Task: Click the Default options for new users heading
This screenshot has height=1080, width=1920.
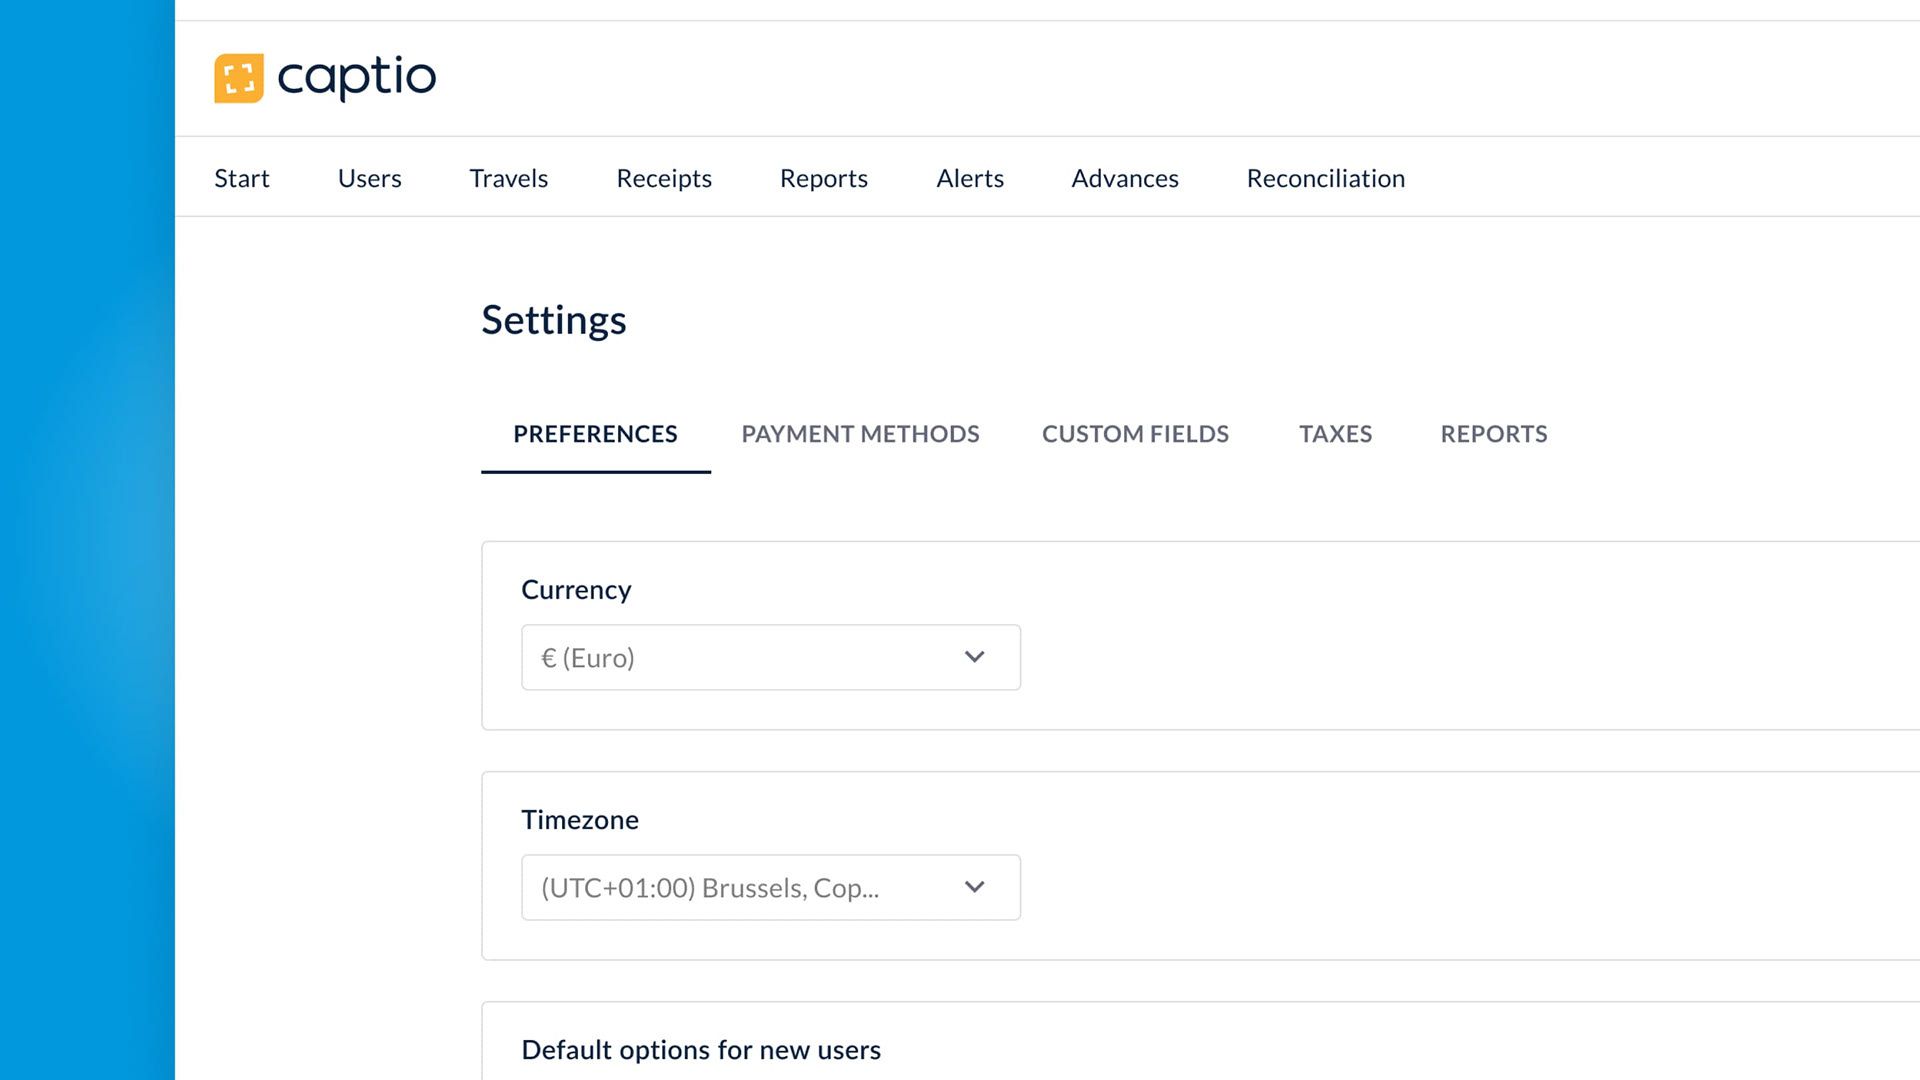Action: 701,1050
